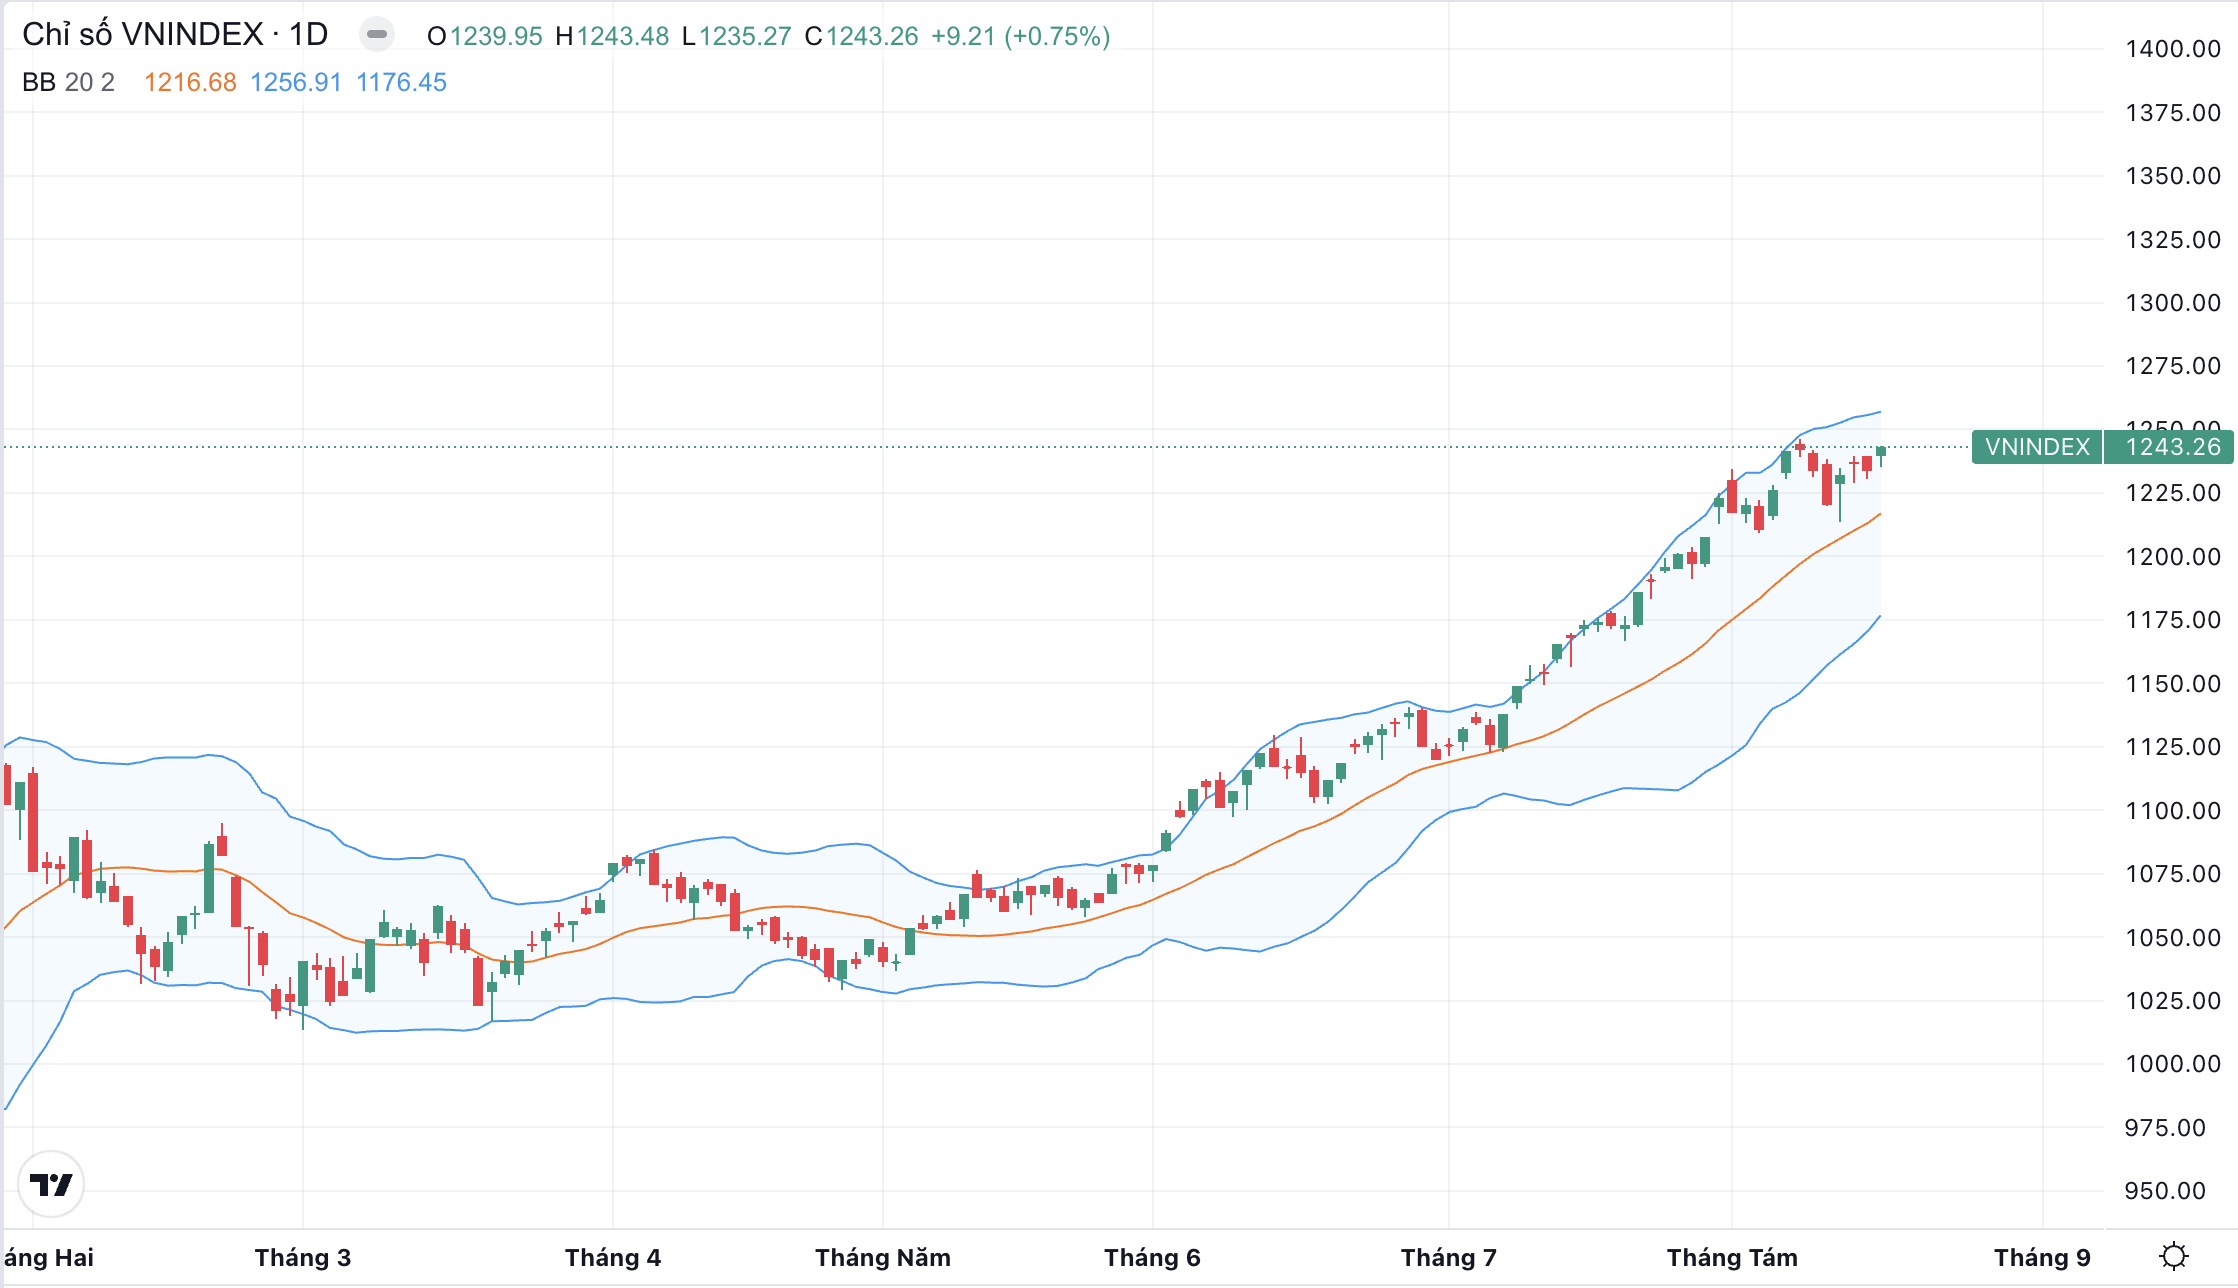Click the 1100.00 price axis label
The height and width of the screenshot is (1288, 2238).
[x=2173, y=810]
